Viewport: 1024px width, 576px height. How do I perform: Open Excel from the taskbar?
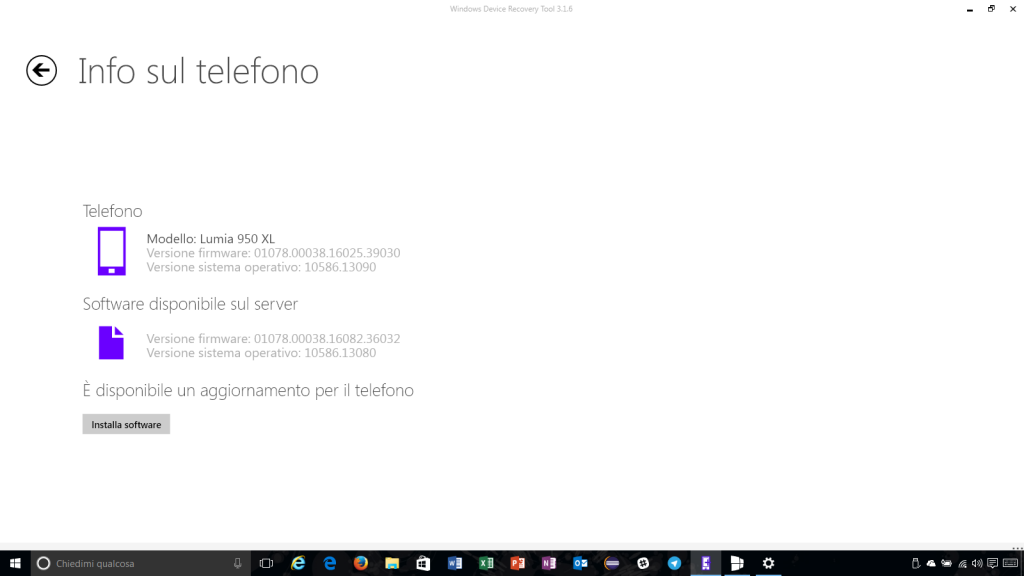pyautogui.click(x=486, y=563)
